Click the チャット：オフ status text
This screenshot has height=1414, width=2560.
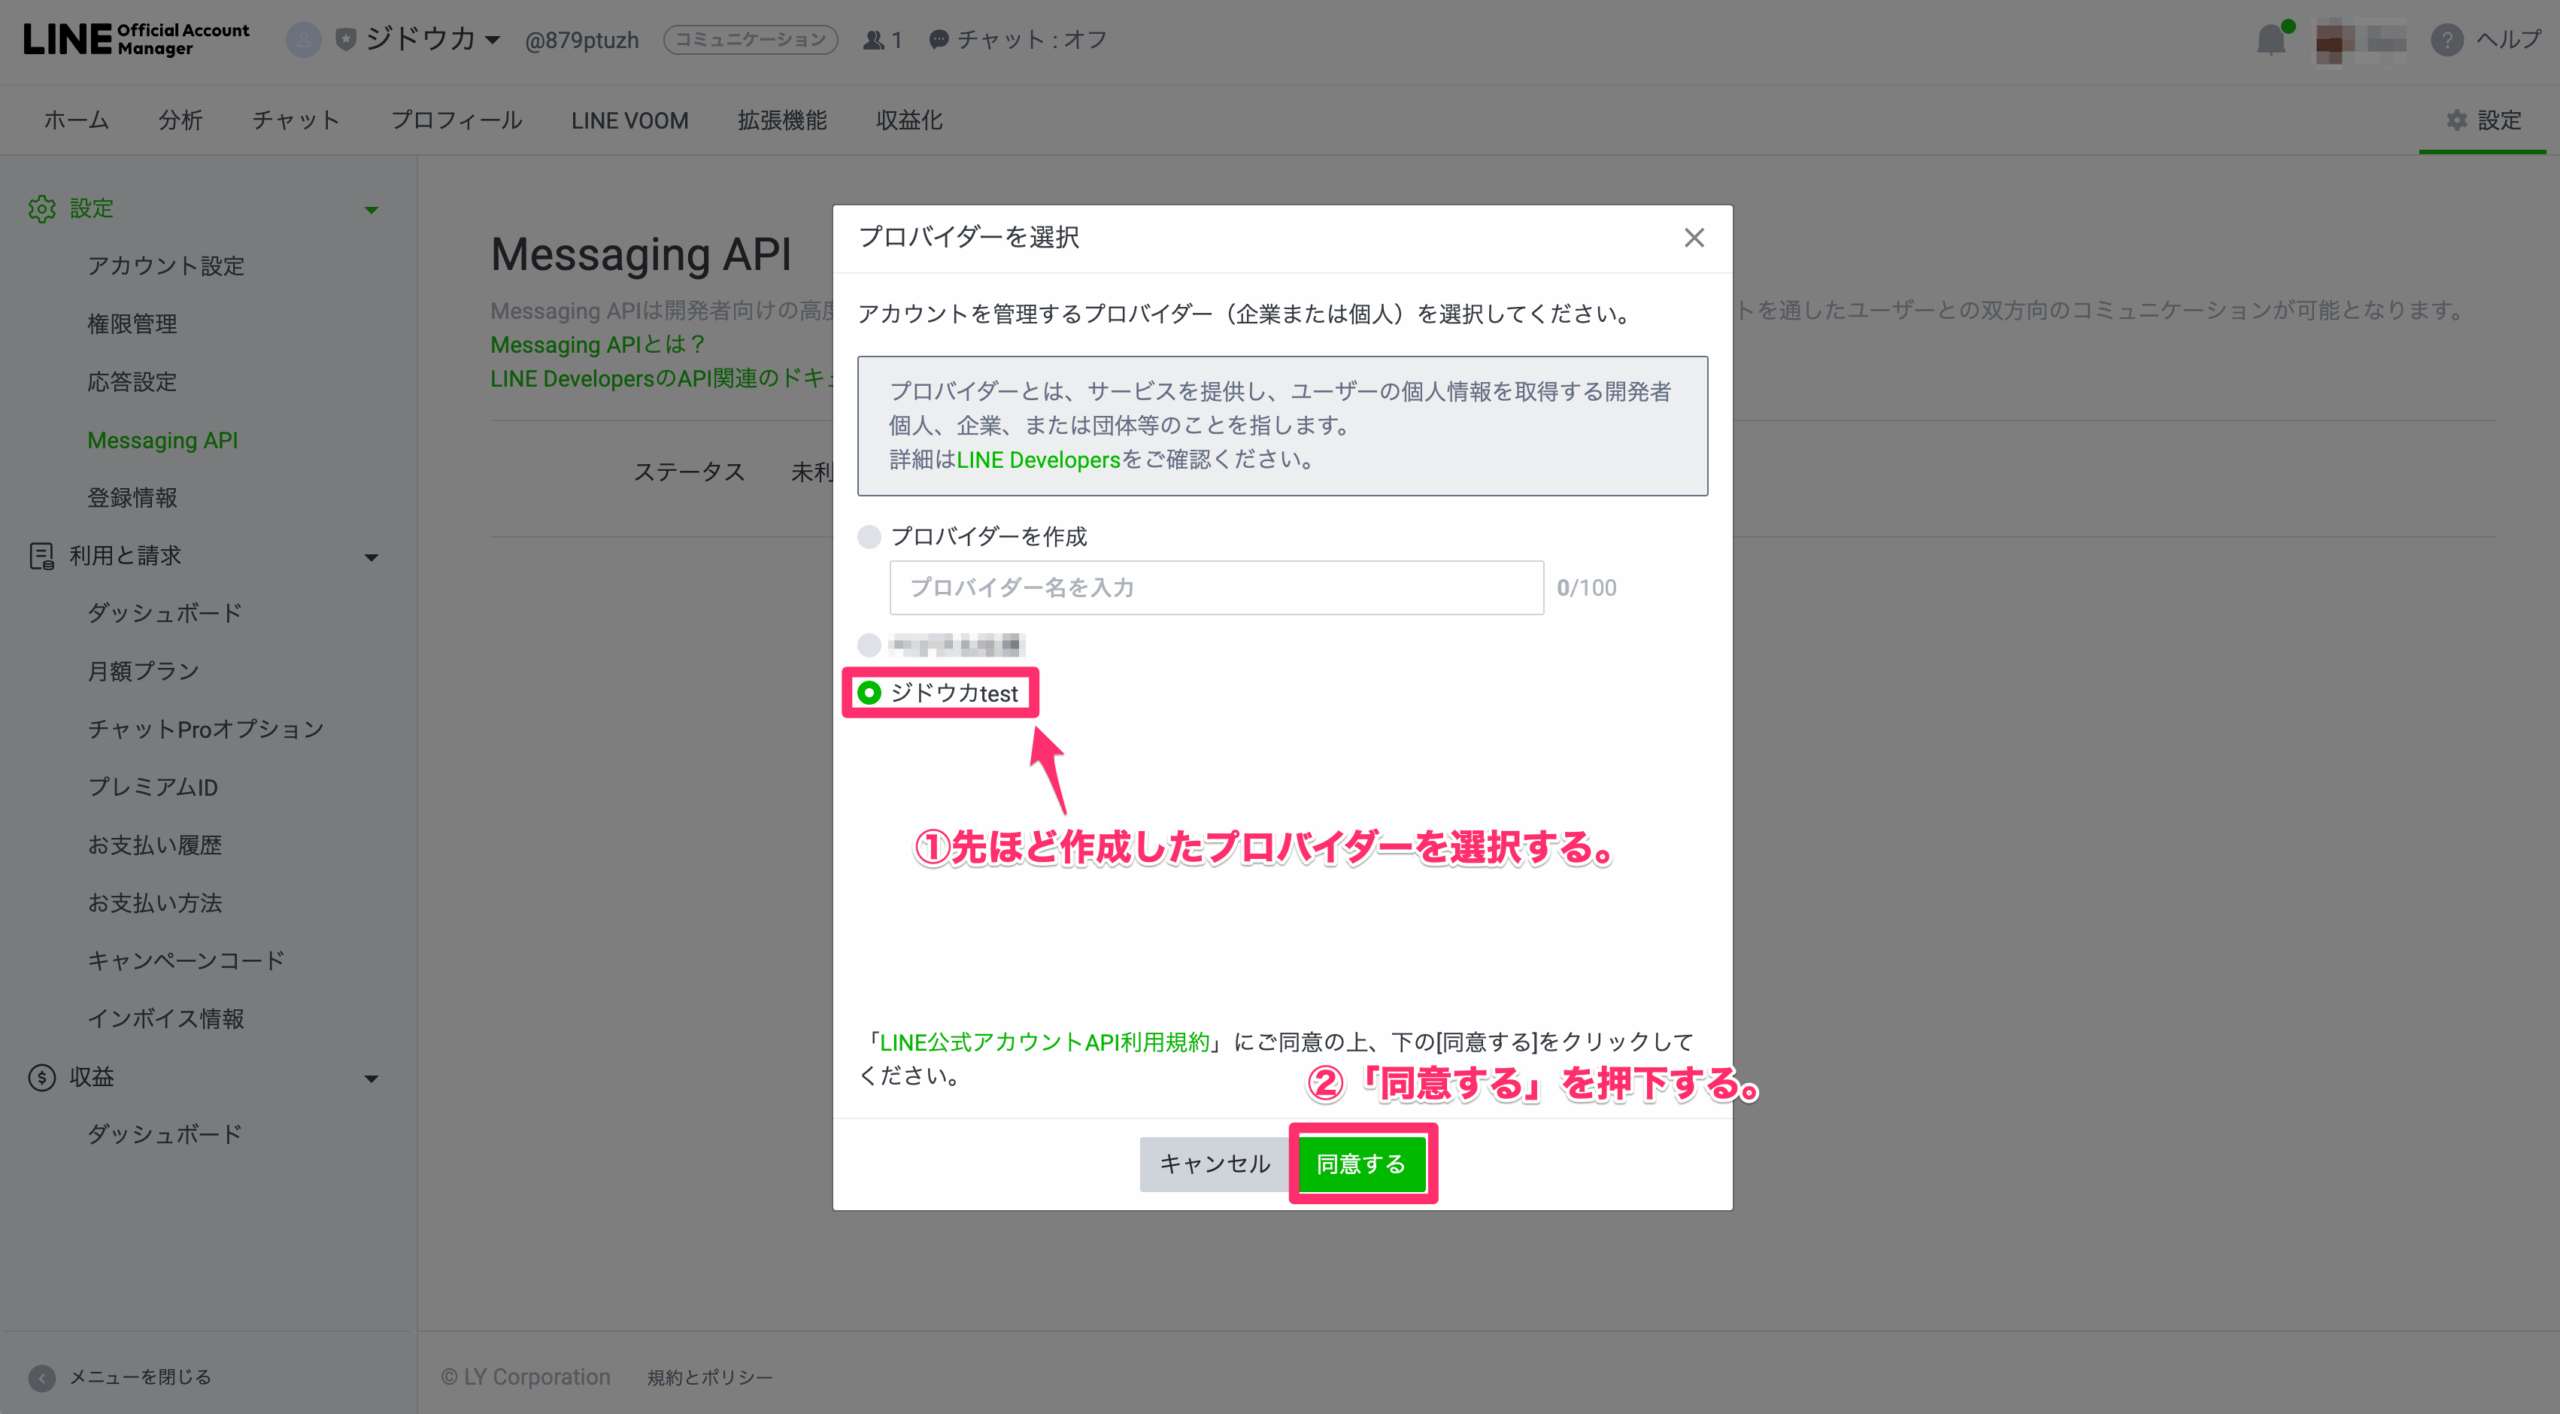1032,40
